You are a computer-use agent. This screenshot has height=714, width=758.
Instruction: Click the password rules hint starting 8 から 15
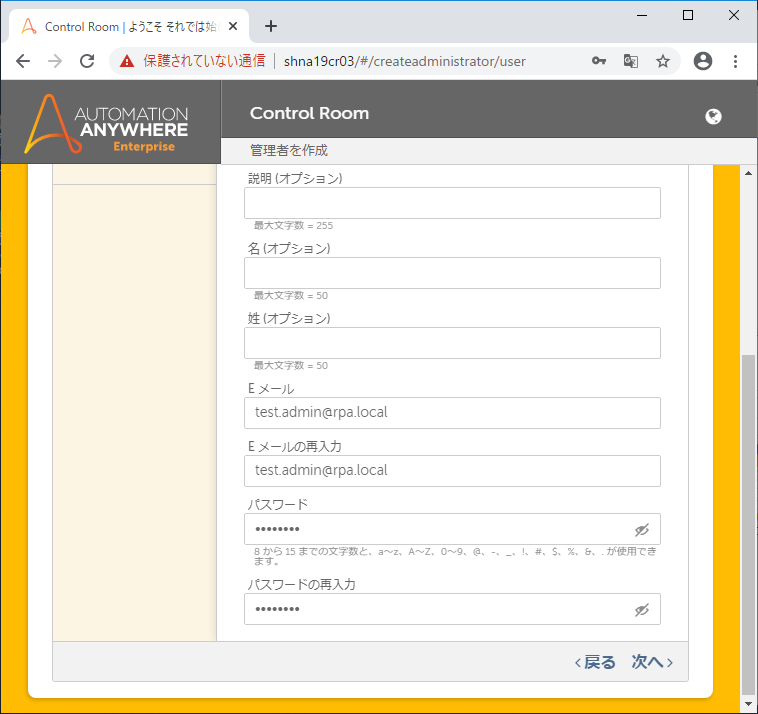(x=455, y=556)
